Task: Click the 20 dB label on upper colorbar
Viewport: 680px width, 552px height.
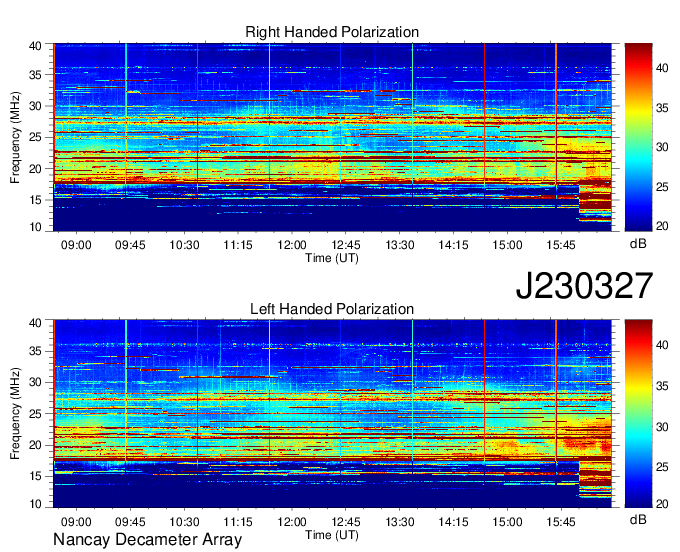Action: click(x=662, y=226)
